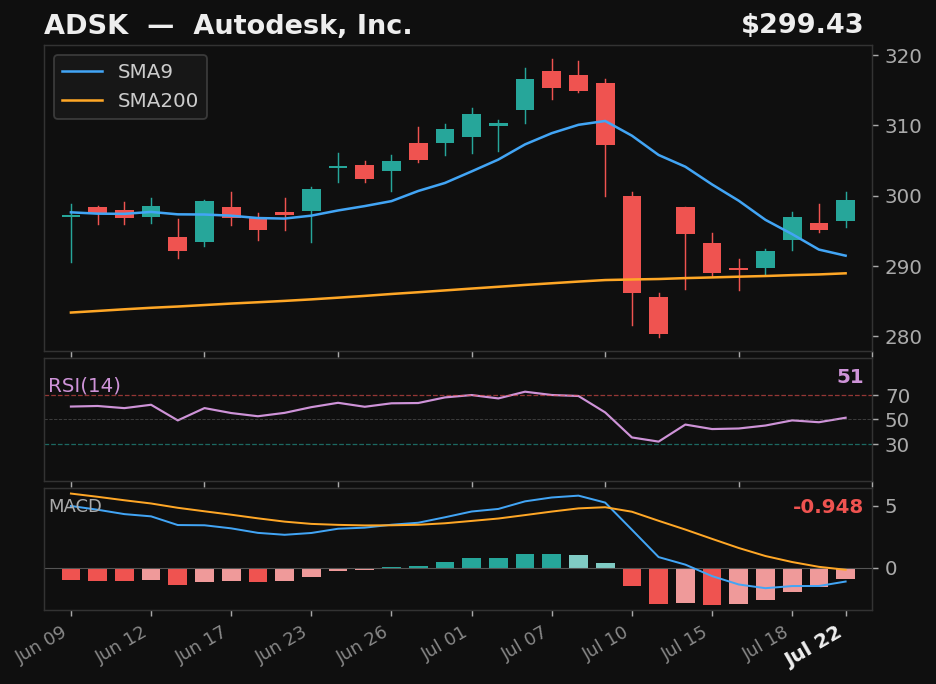Click the blue SMA9 legend line swatch

pos(83,72)
